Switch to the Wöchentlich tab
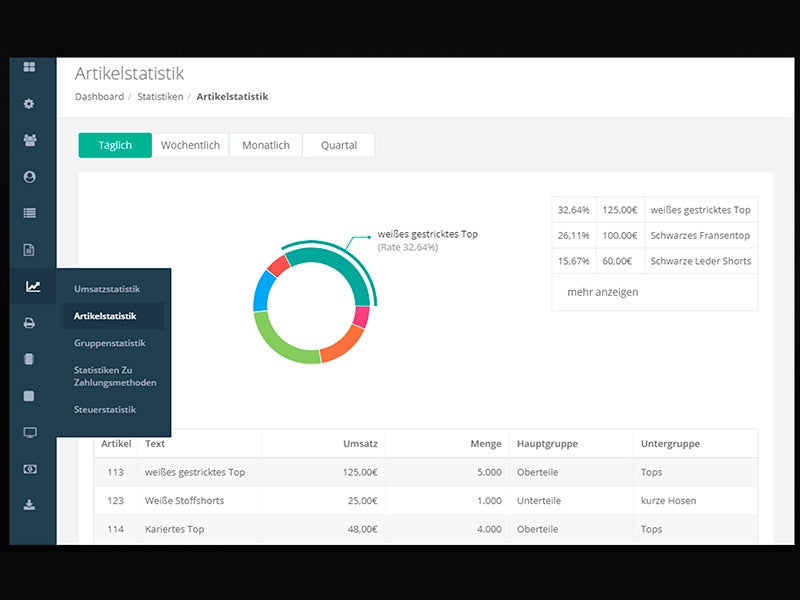The height and width of the screenshot is (600, 800). 190,145
